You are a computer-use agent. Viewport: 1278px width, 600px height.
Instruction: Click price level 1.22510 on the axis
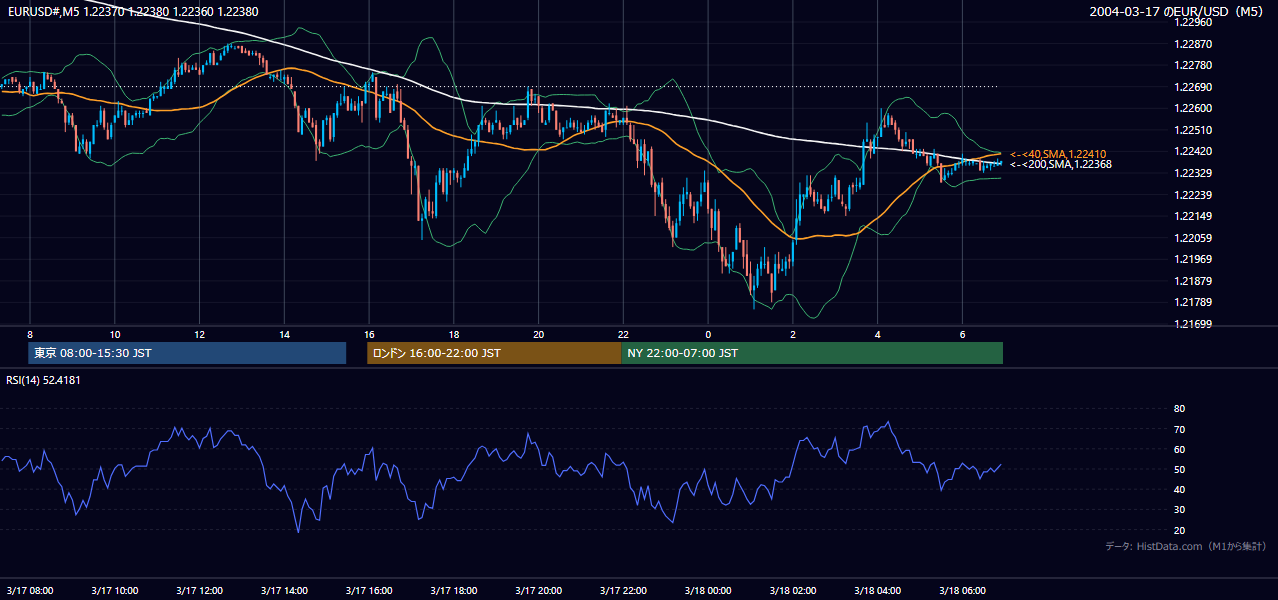click(1193, 130)
